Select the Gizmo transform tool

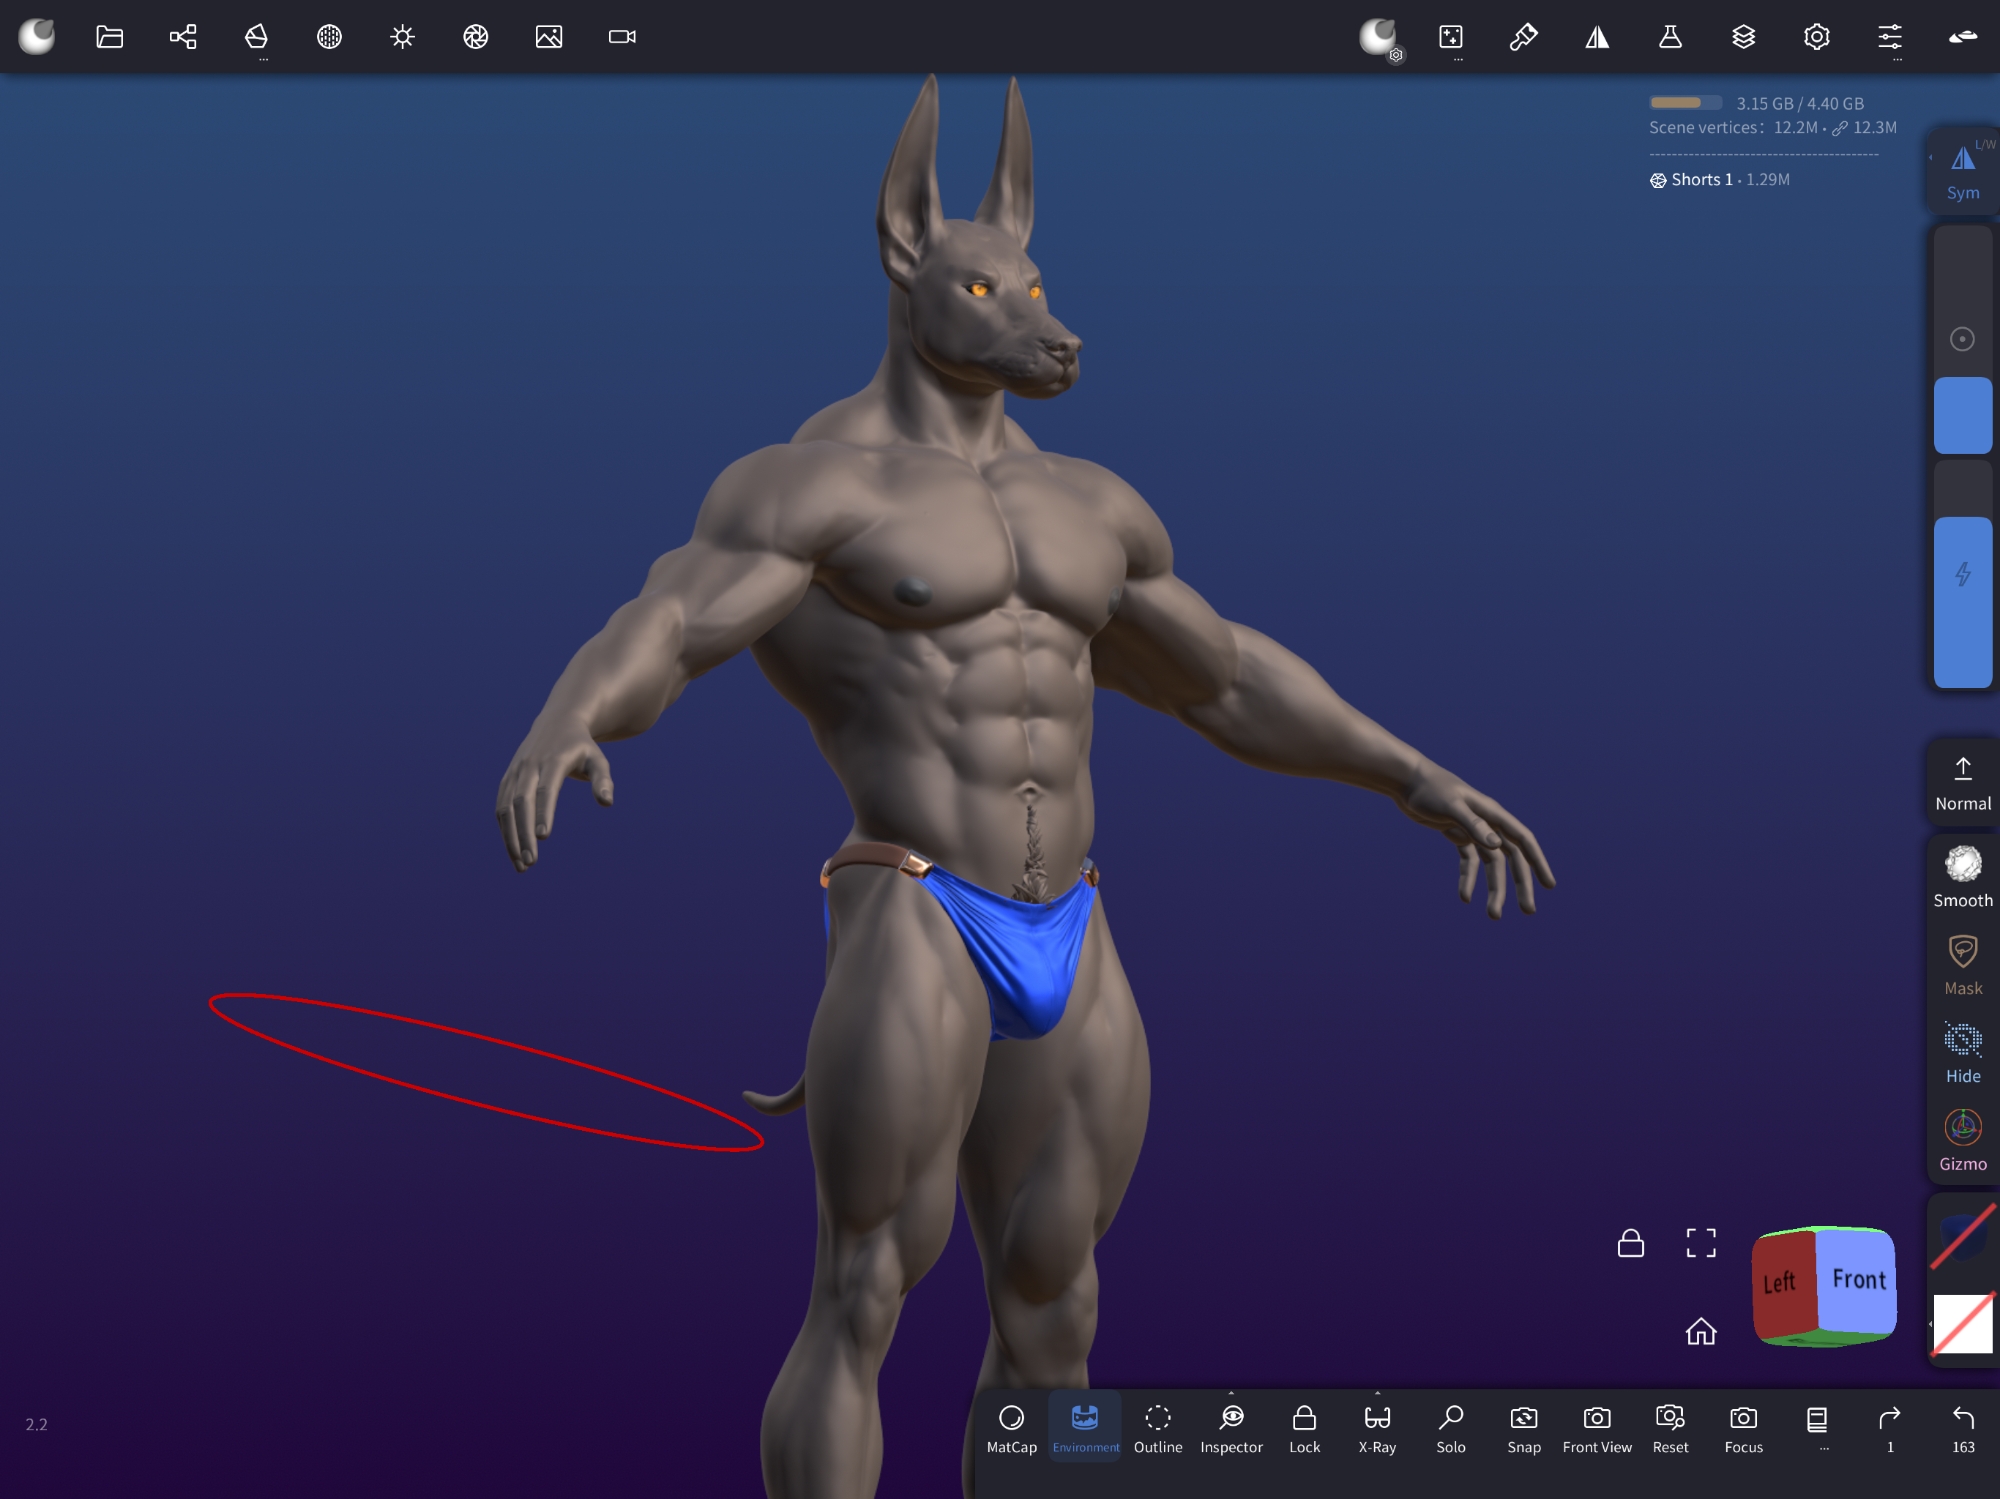(1962, 1140)
